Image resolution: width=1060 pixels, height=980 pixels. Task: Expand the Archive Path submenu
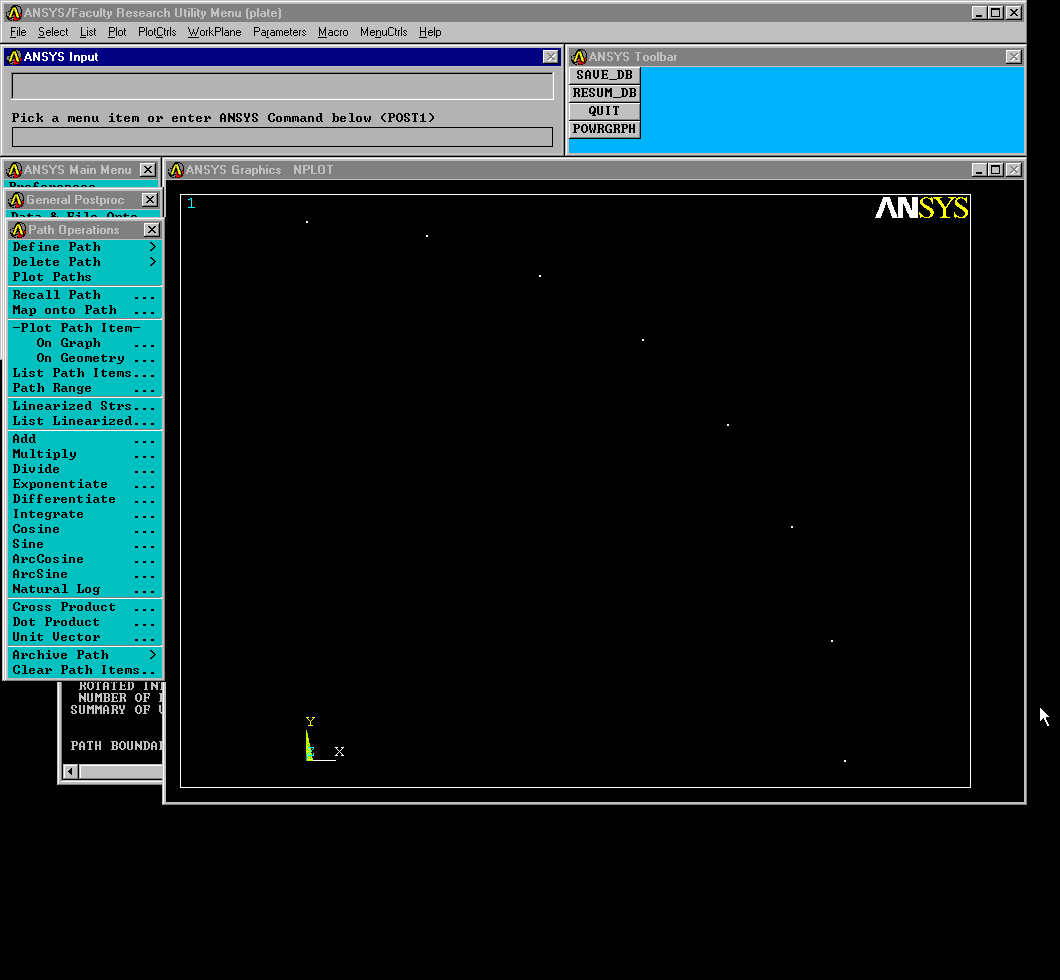point(84,655)
